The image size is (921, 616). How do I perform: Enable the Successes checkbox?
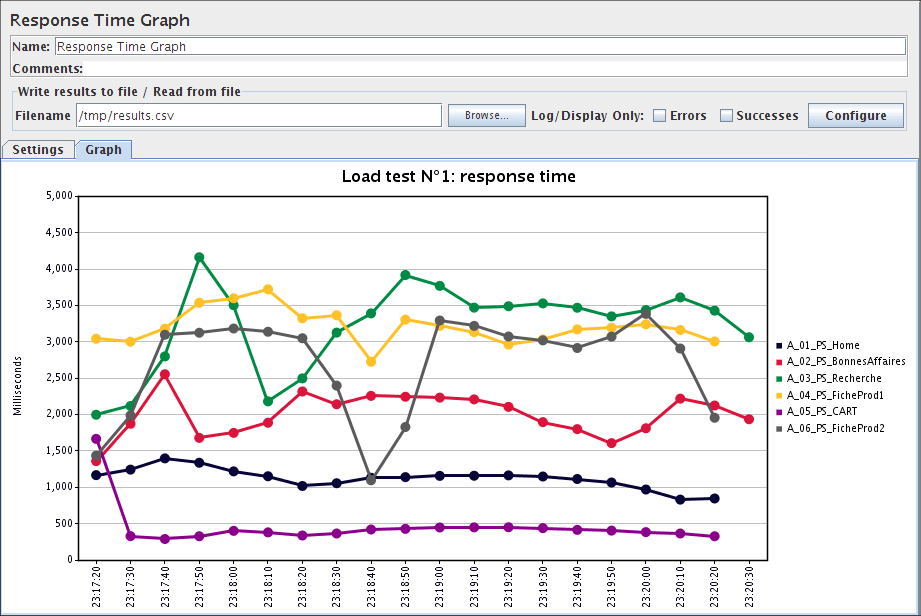click(727, 115)
